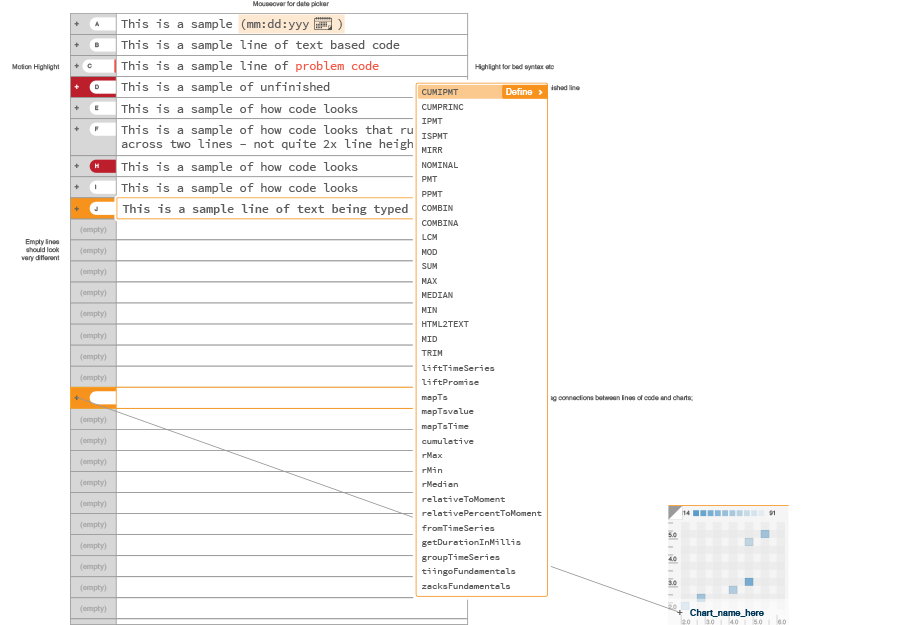901x625 pixels.
Task: Select the D line label pill
Action: tap(102, 87)
